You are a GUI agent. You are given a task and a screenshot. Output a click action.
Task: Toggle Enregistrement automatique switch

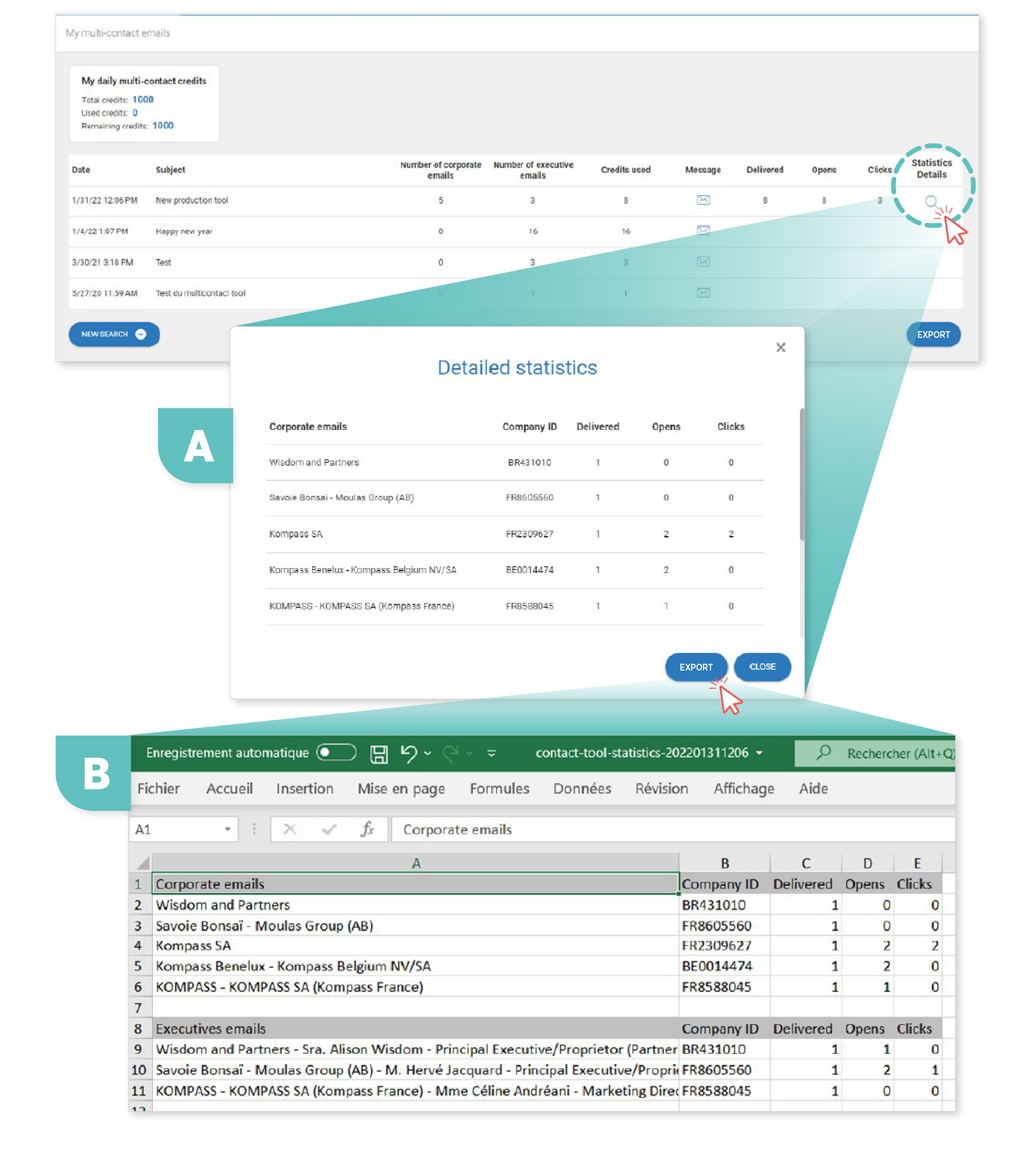tap(336, 753)
